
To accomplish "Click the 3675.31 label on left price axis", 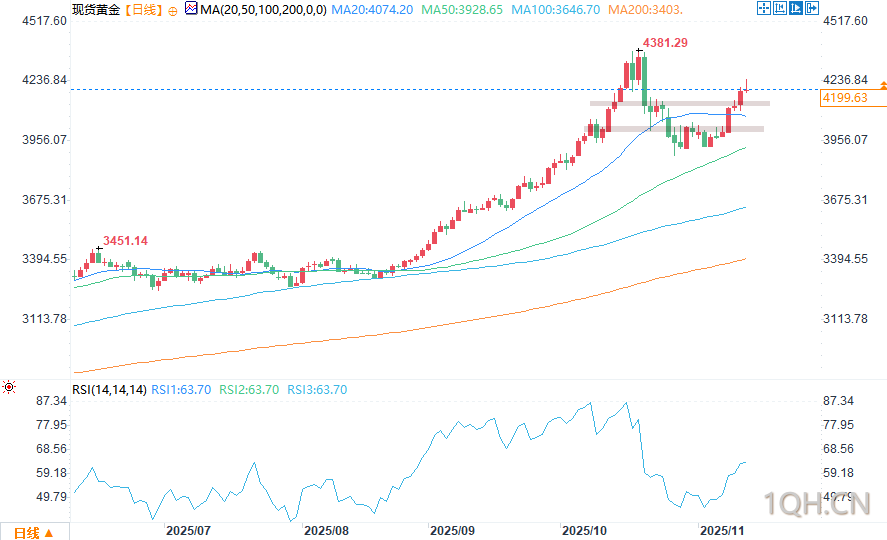I will pyautogui.click(x=44, y=200).
